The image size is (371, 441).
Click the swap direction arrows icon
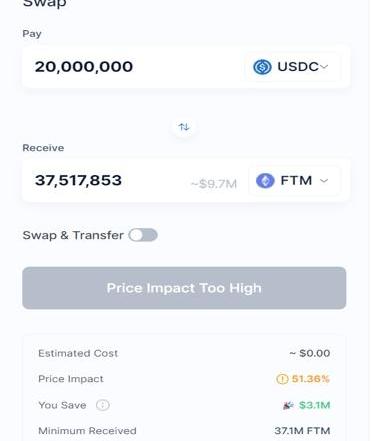[x=184, y=127]
